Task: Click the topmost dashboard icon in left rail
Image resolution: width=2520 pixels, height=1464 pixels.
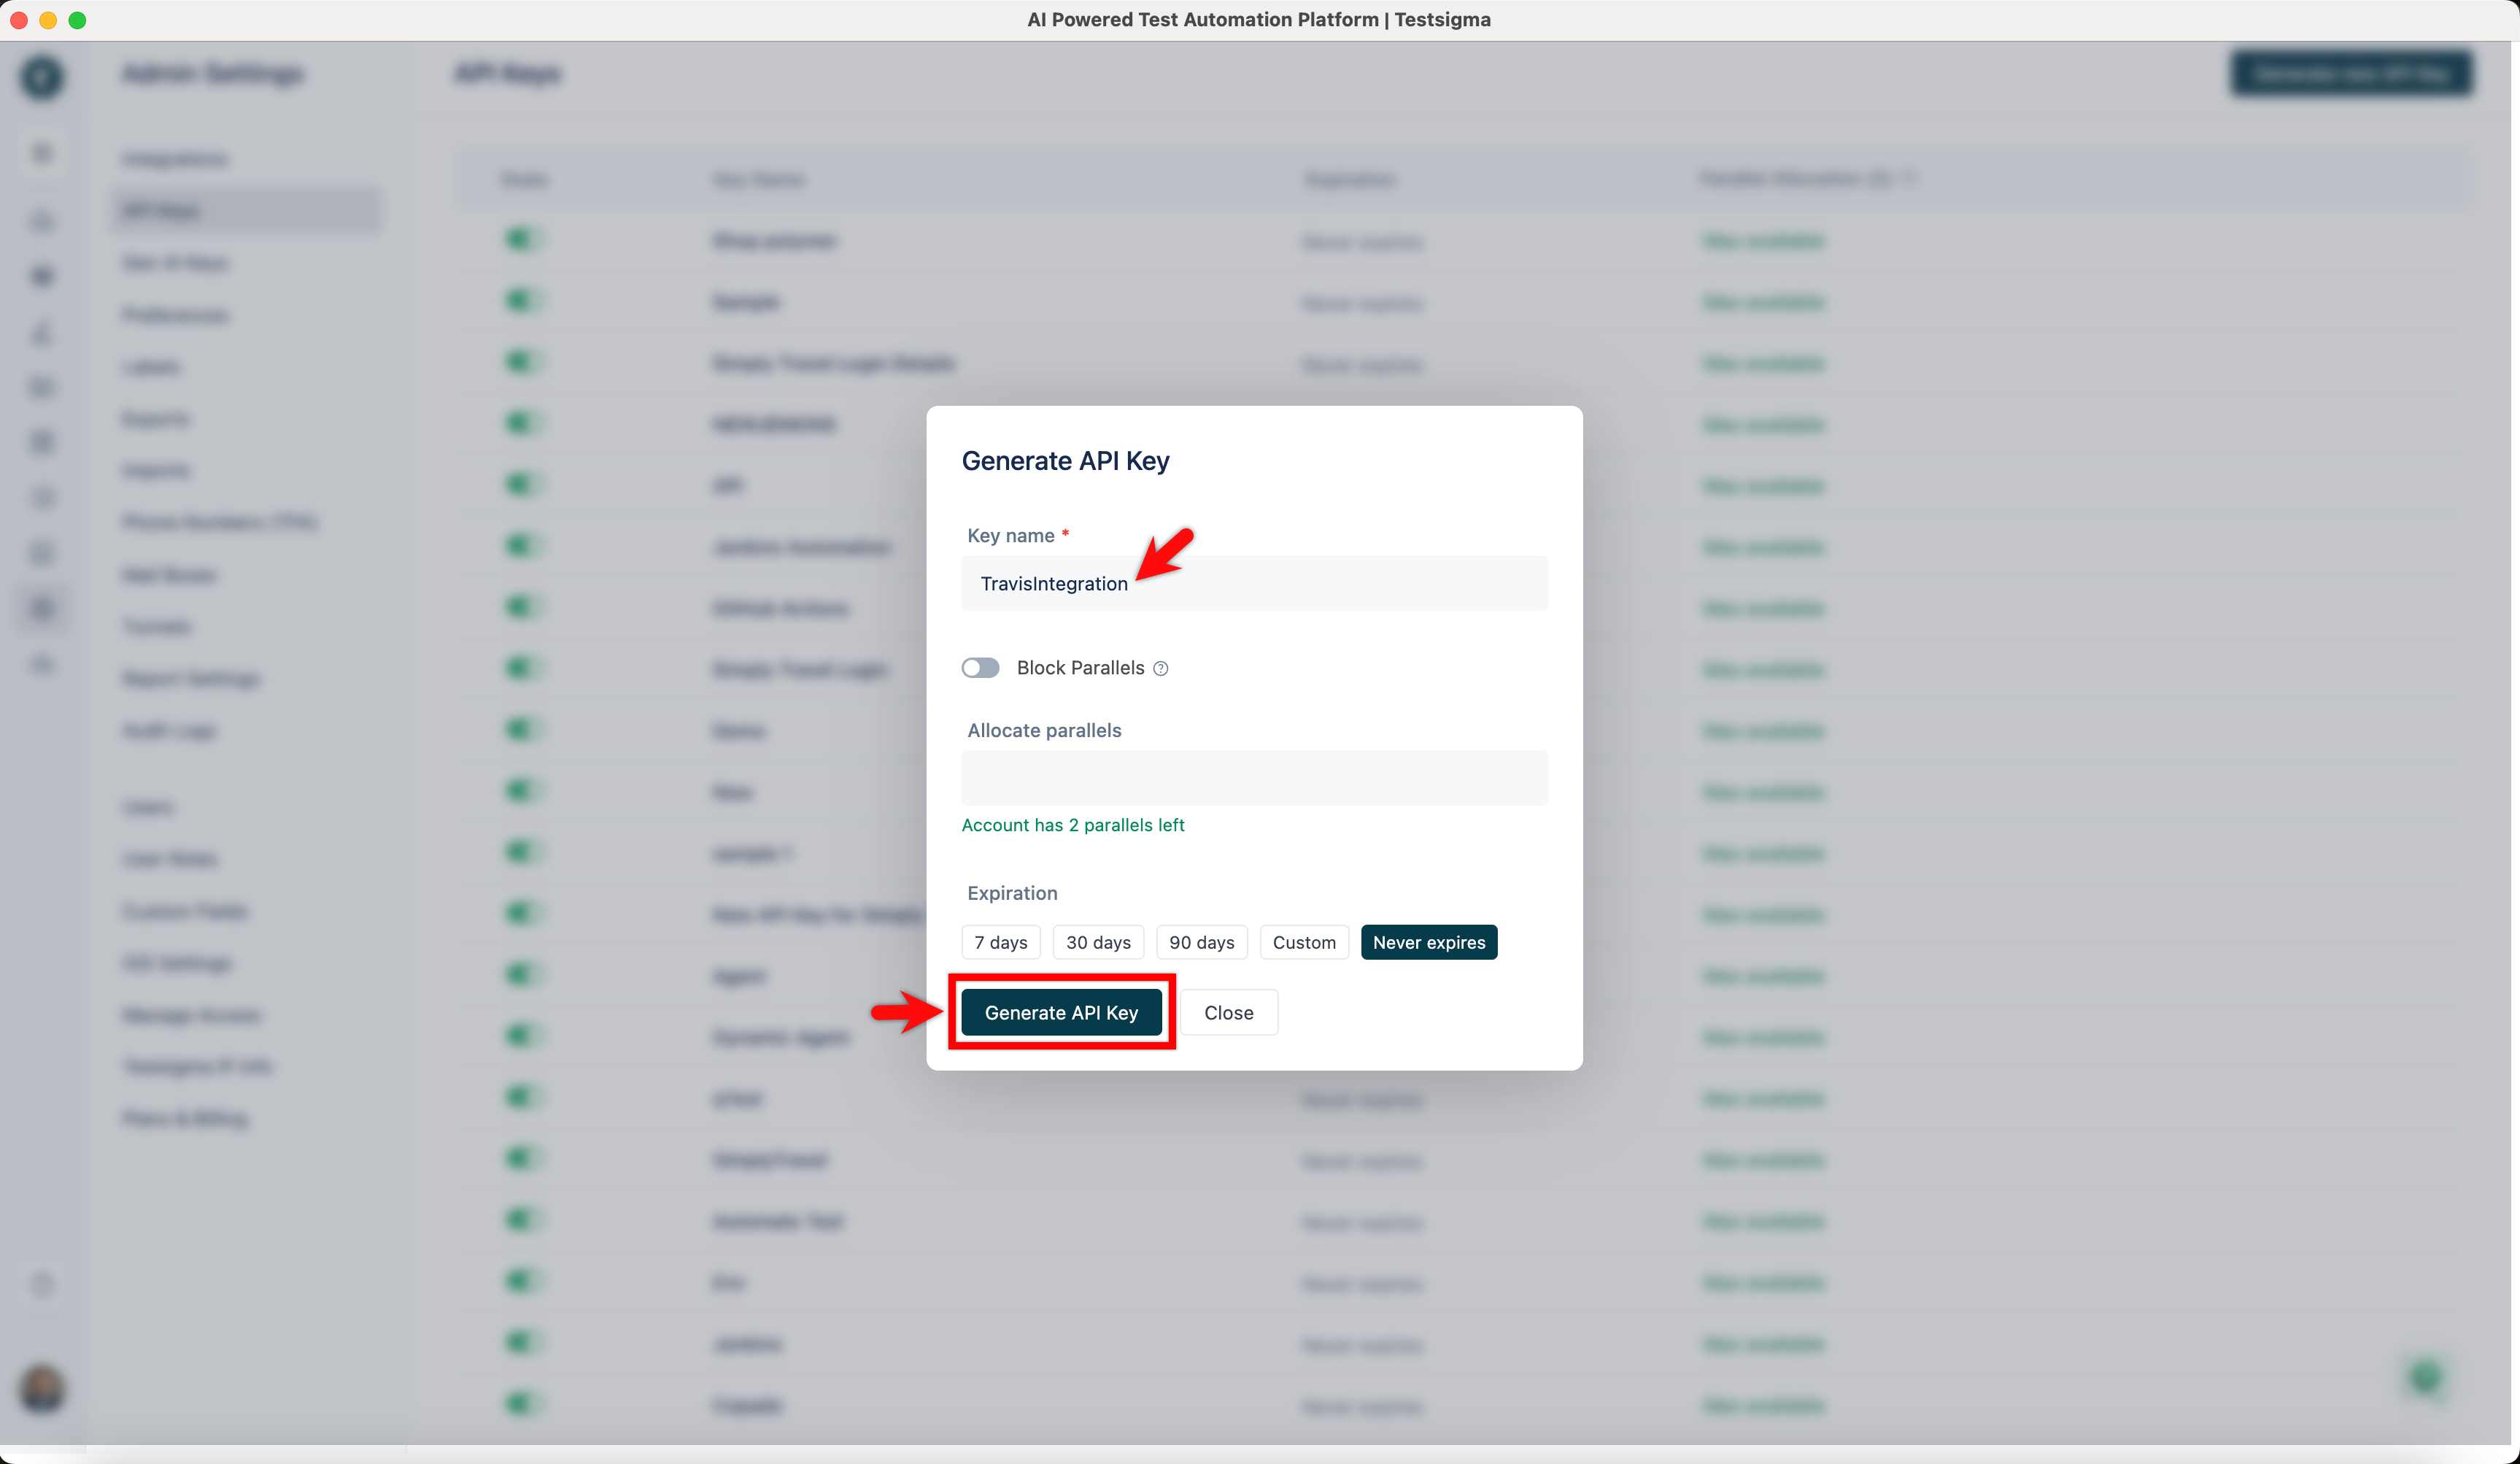Action: [x=42, y=153]
